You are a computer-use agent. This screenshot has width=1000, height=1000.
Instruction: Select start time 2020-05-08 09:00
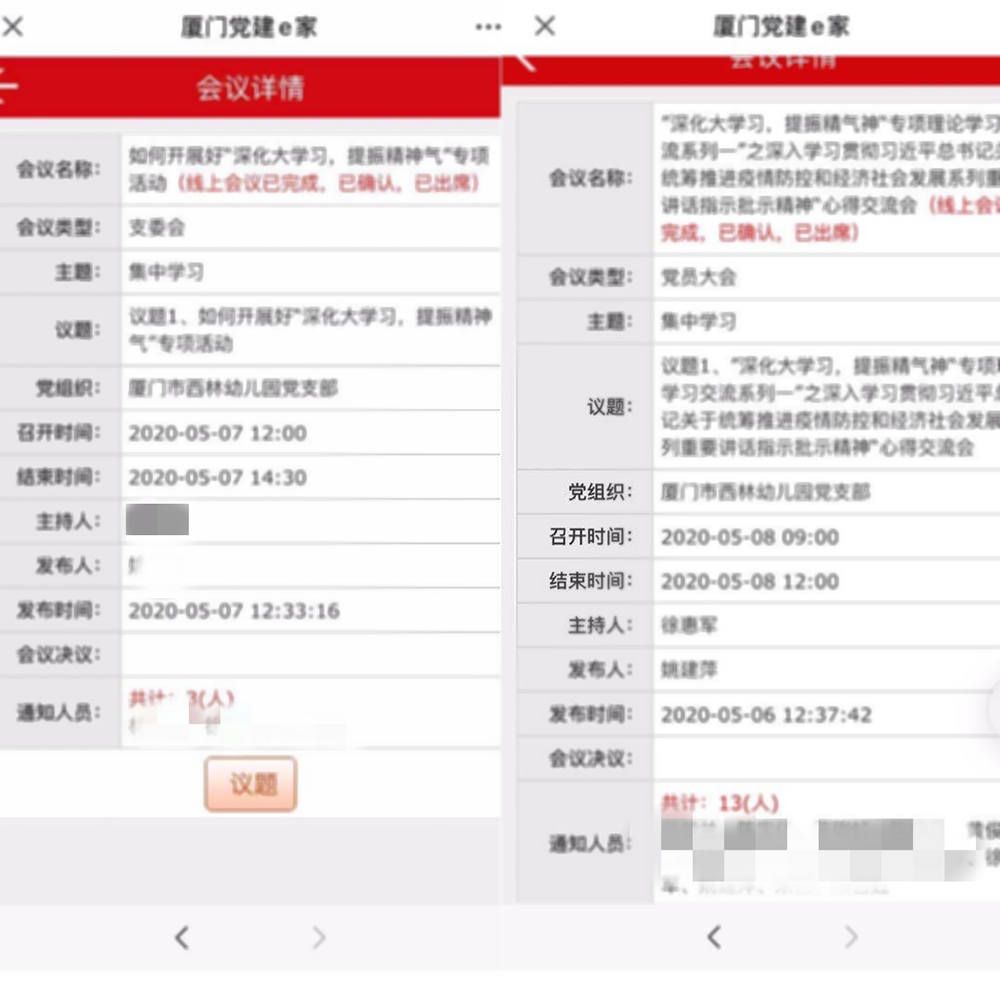tap(750, 537)
